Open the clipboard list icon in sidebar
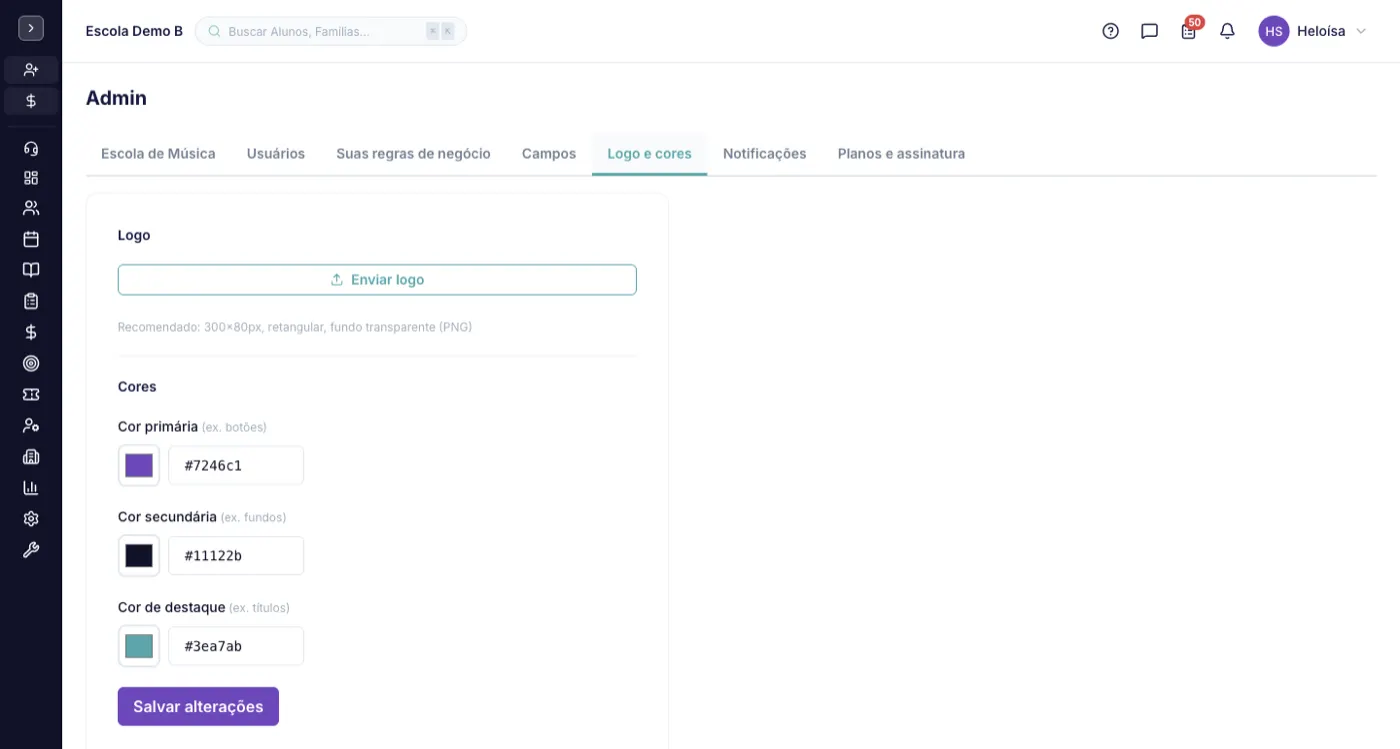 (31, 301)
